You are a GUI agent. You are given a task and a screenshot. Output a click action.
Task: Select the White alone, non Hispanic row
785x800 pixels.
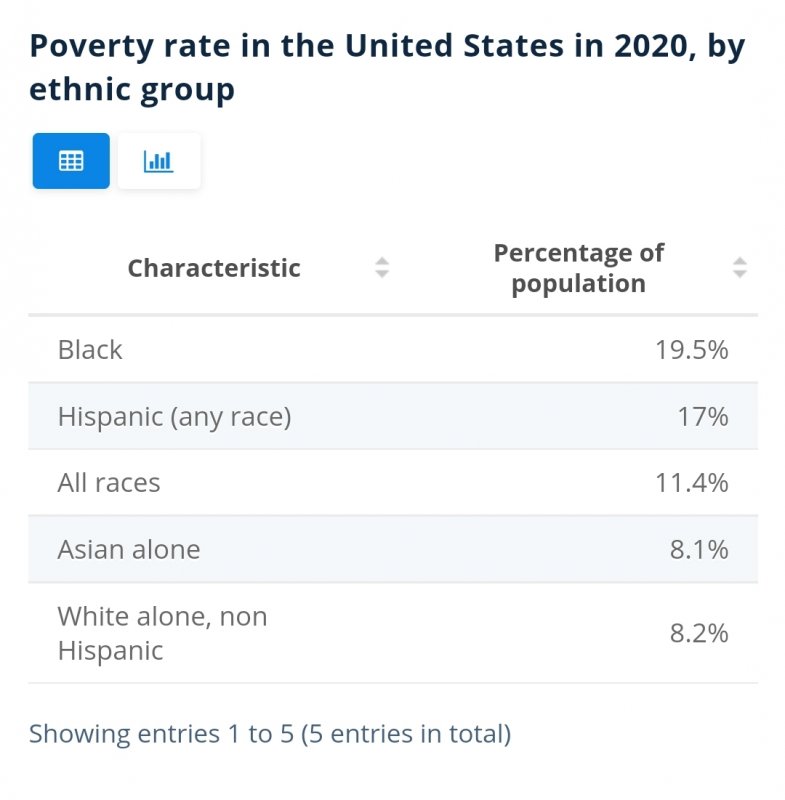[x=393, y=633]
